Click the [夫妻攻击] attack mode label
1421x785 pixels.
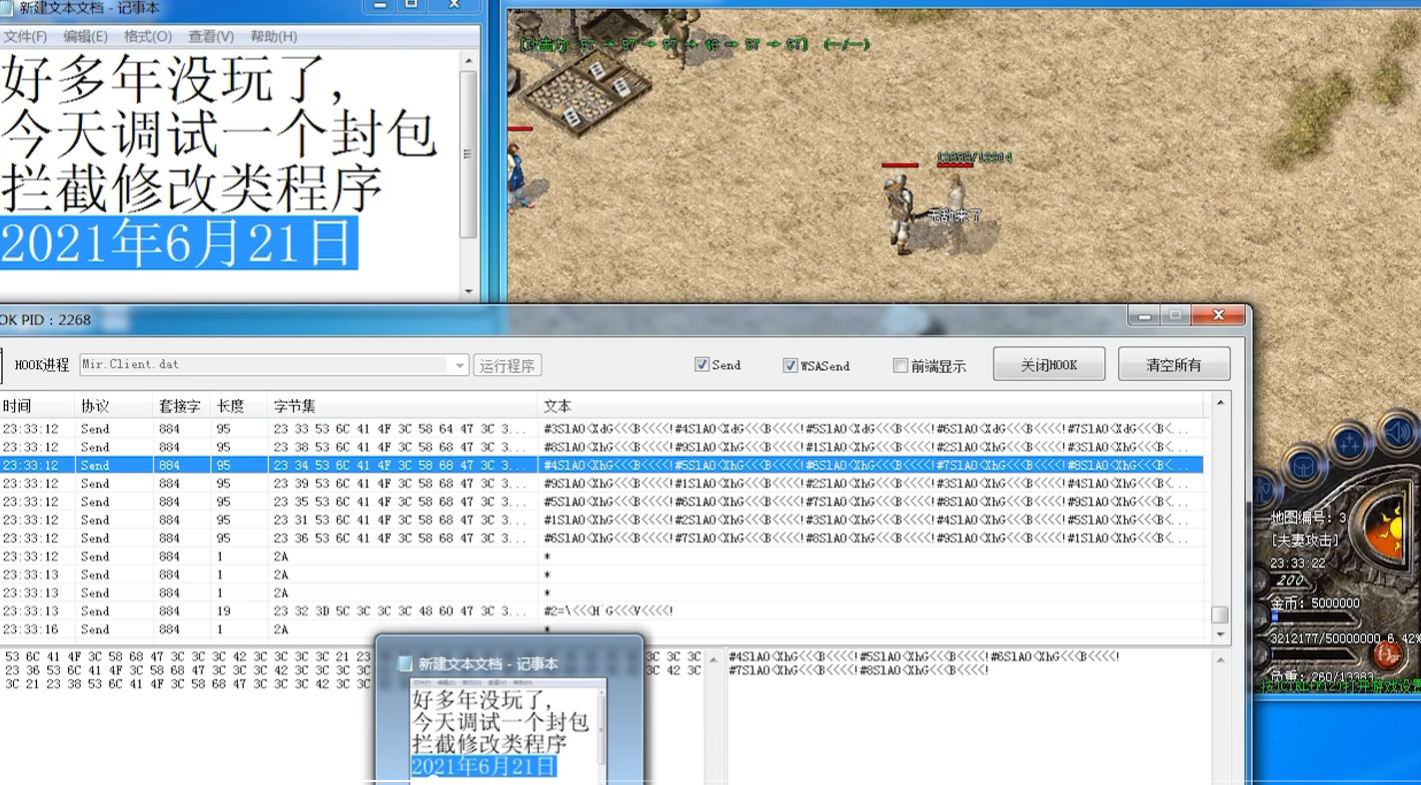click(1305, 540)
